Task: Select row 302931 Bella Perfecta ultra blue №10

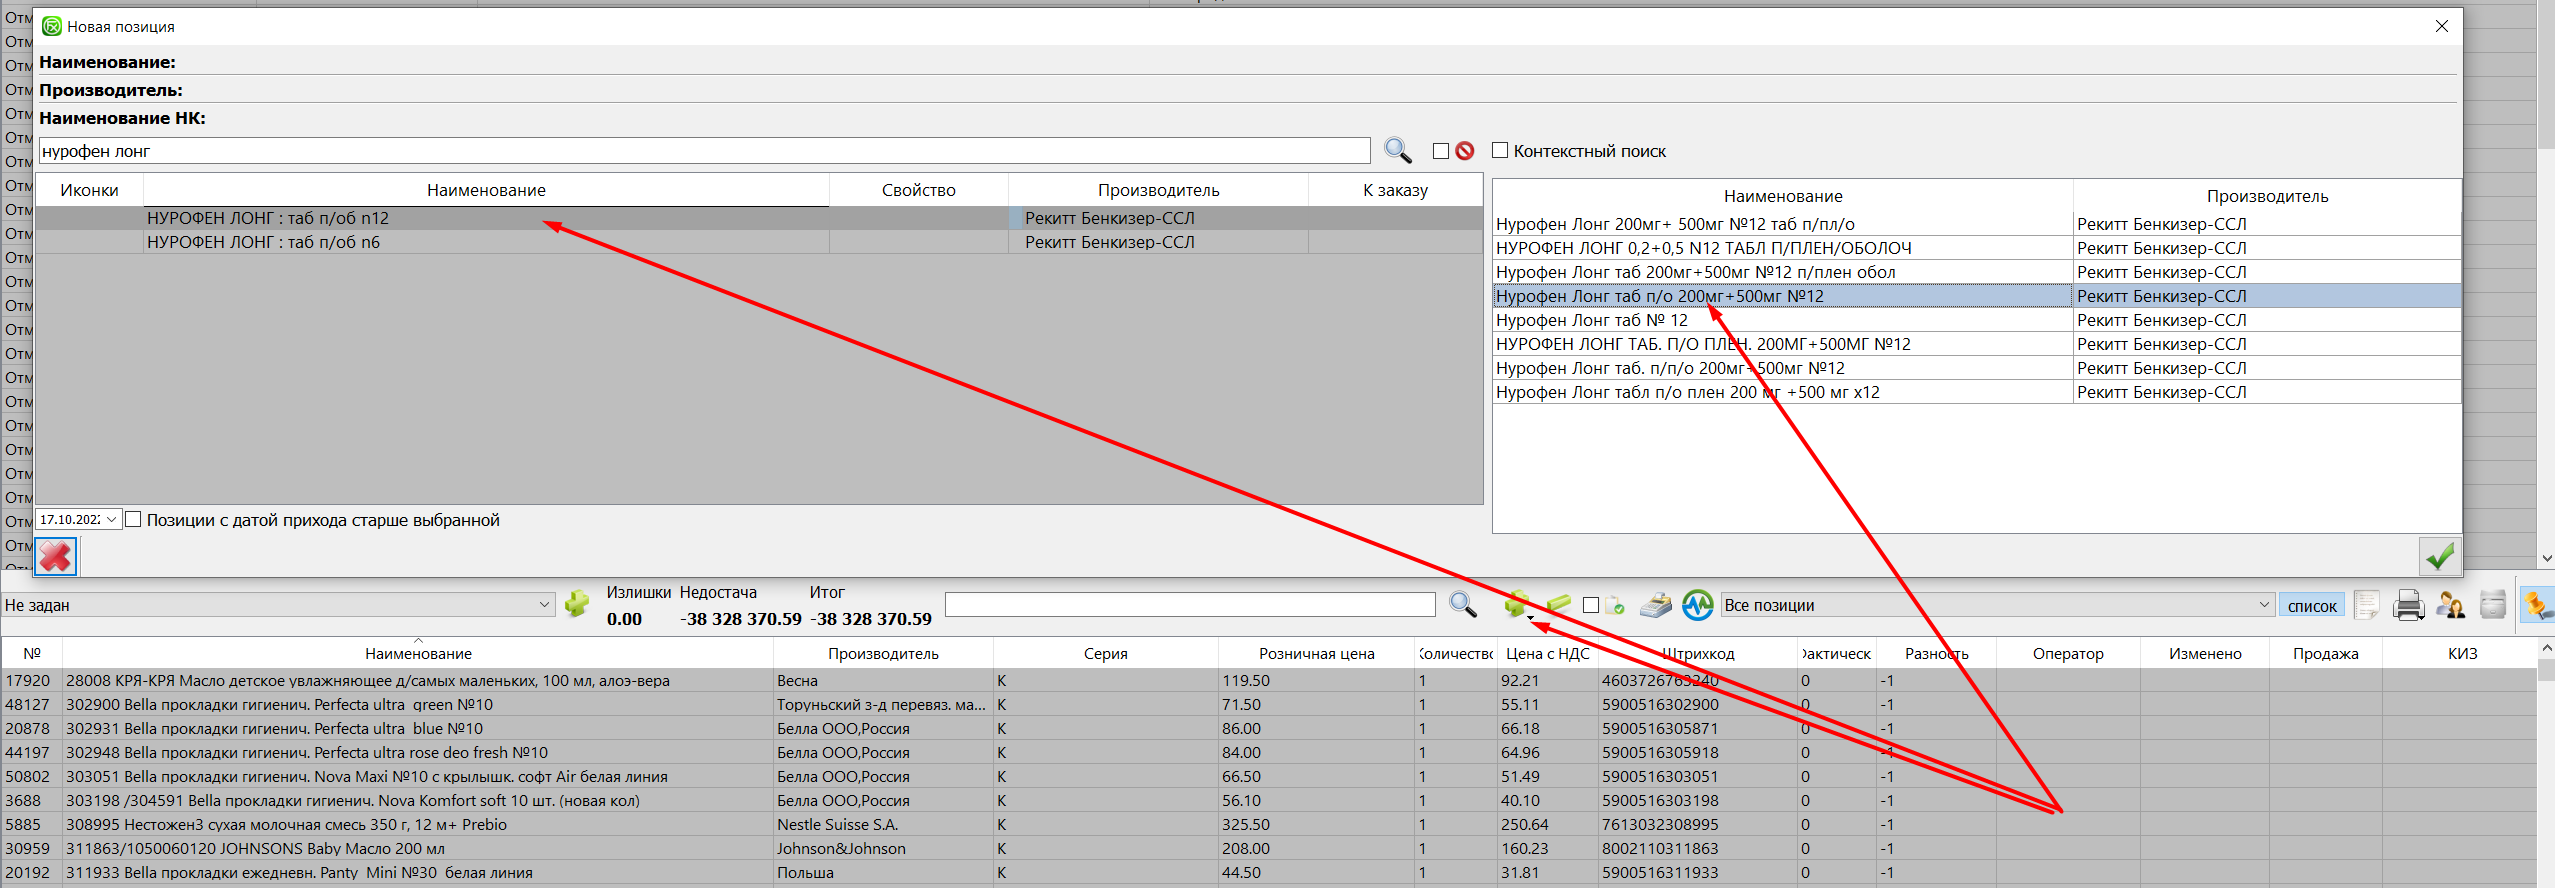Action: pos(1270,728)
